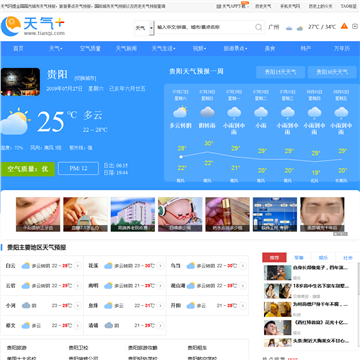Expand the 天气APP下载 top menu
The height and width of the screenshot is (360, 360).
point(233,6)
